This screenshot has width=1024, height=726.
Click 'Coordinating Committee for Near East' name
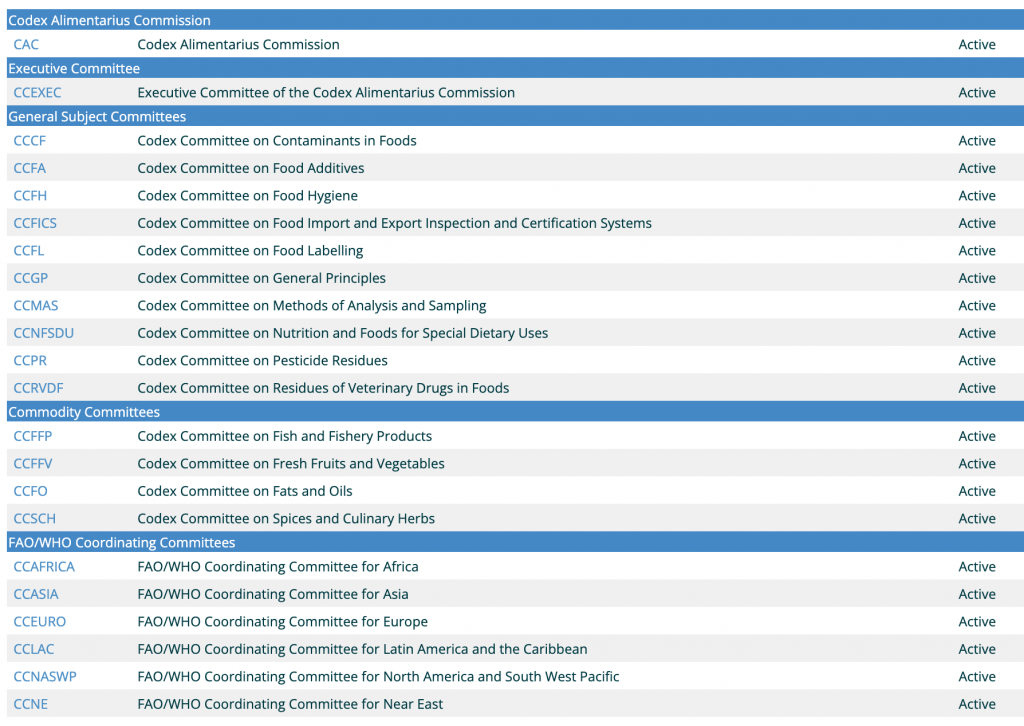tap(323, 703)
